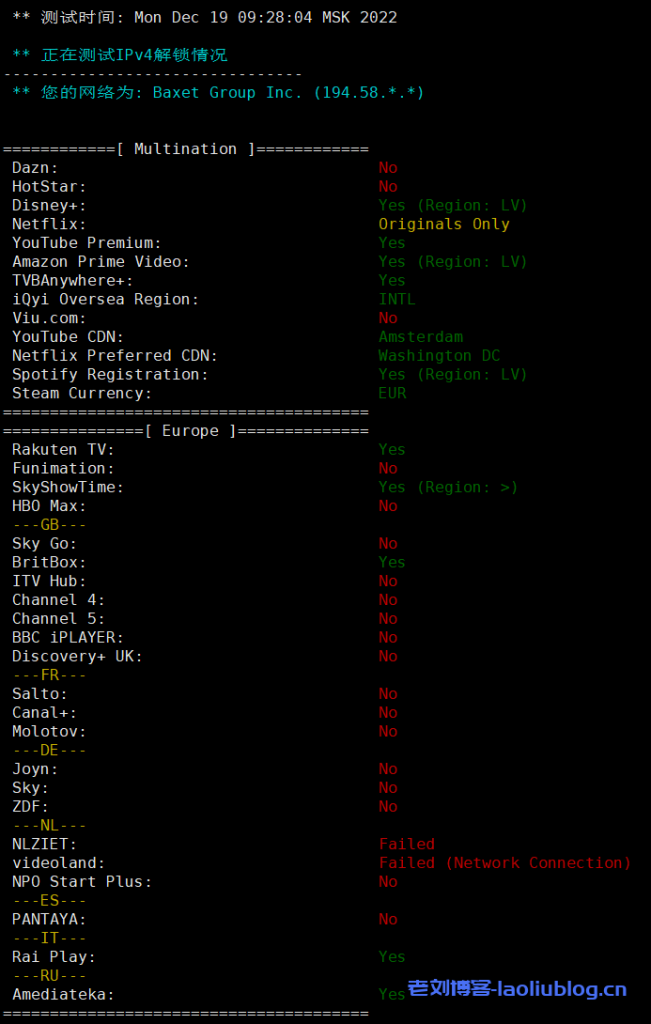651x1024 pixels.
Task: Click the ---FR--- region divider
Action: [x=49, y=675]
